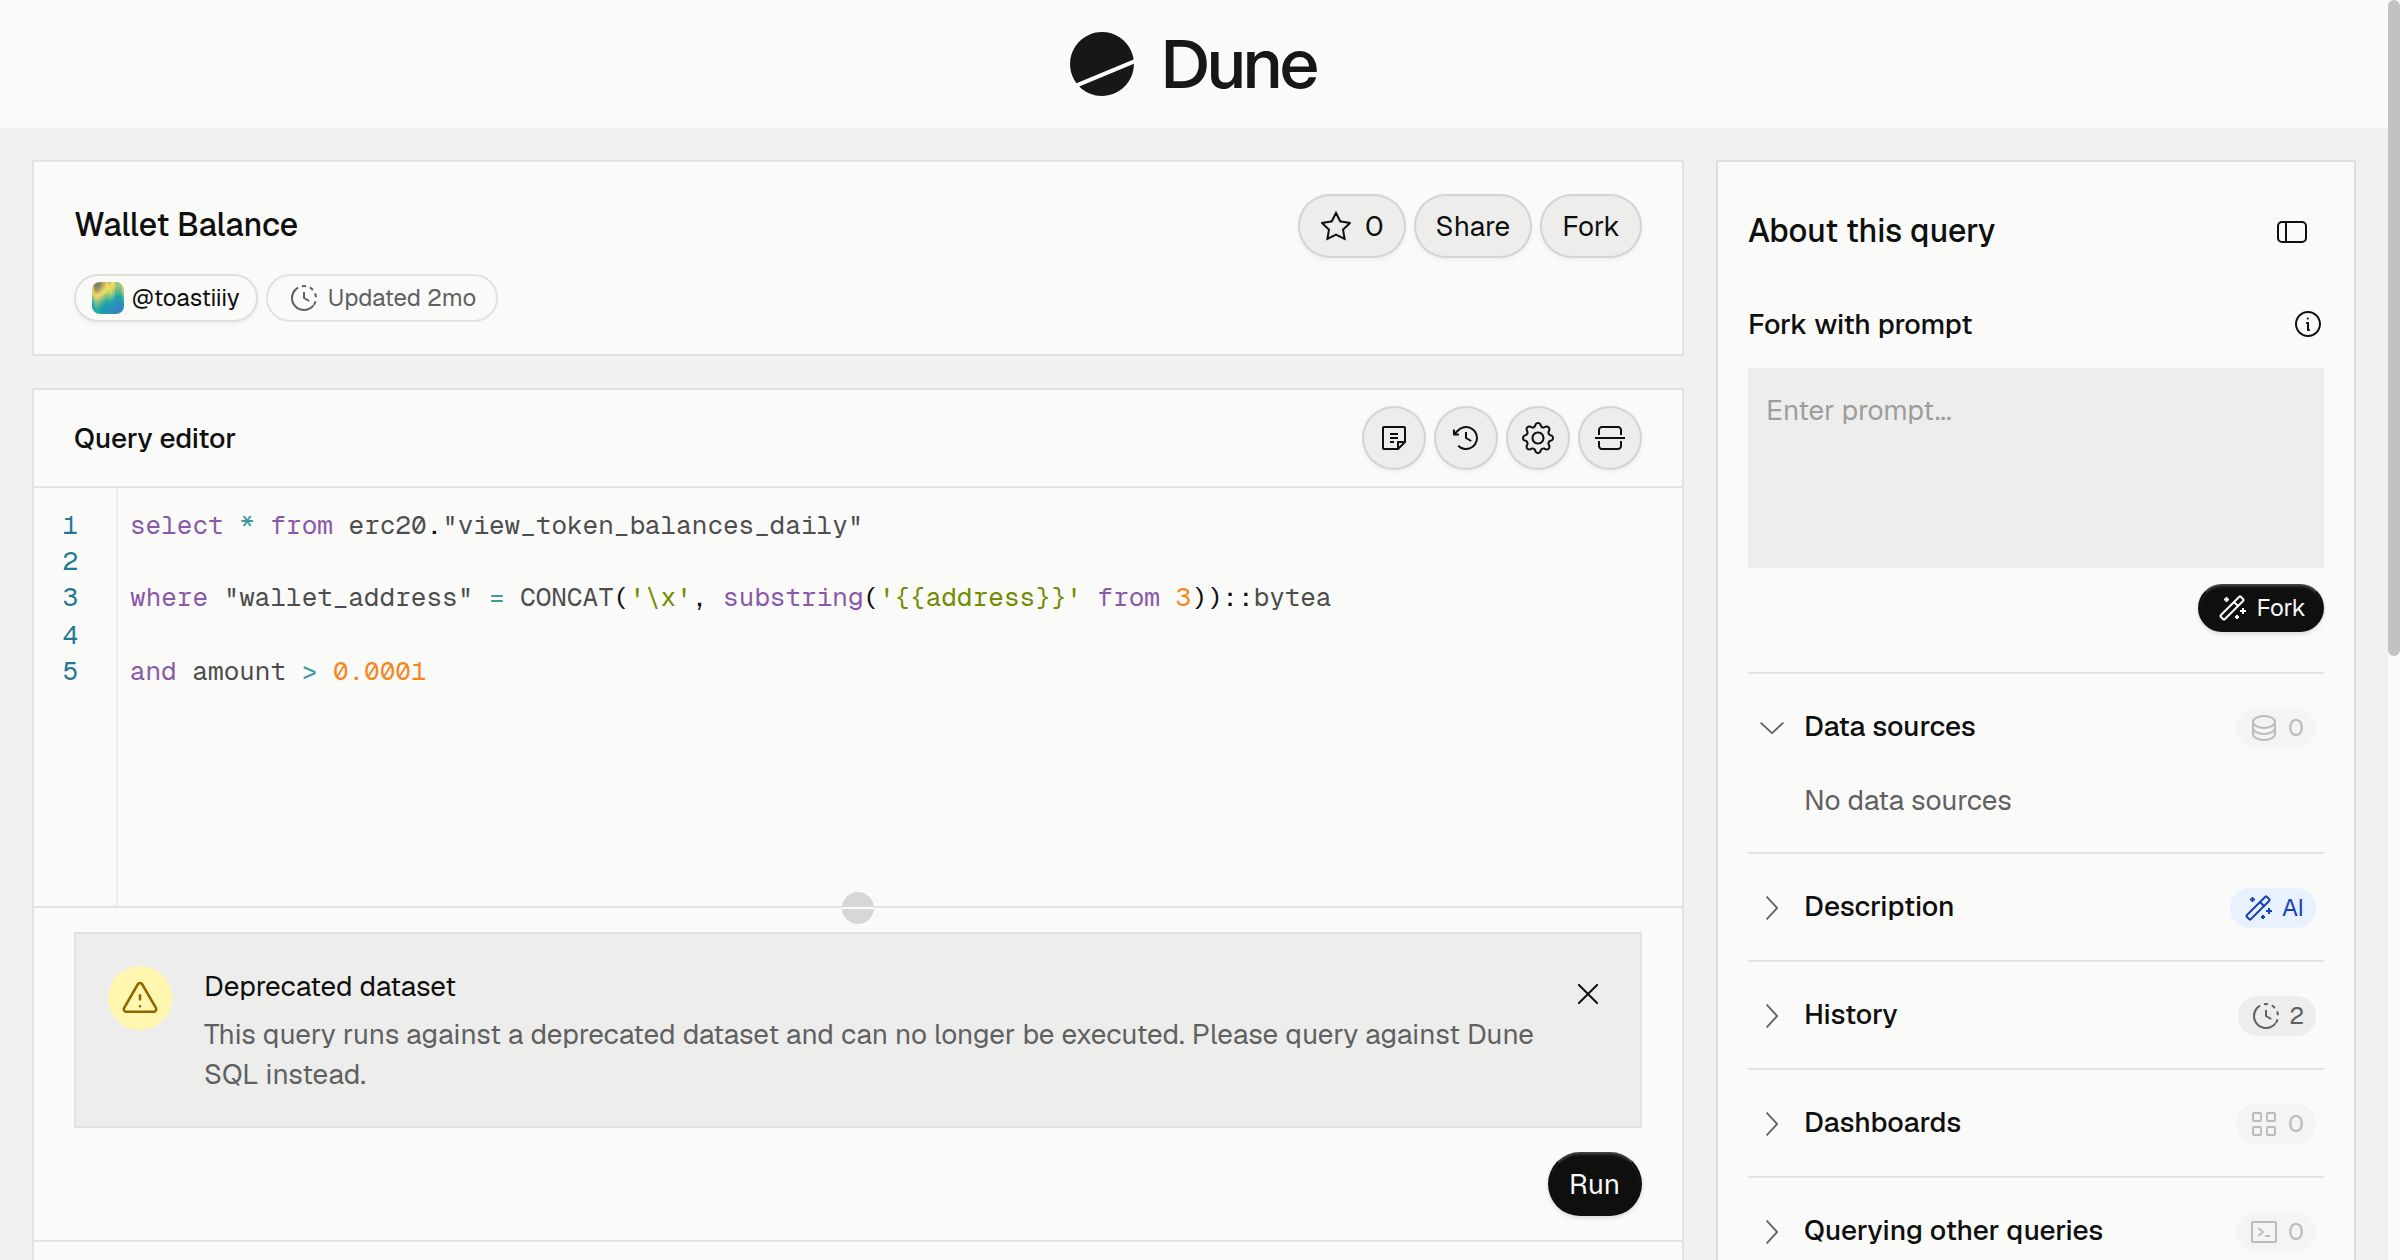Click the Dune logo at top
The height and width of the screenshot is (1260, 2400).
pyautogui.click(x=1193, y=64)
